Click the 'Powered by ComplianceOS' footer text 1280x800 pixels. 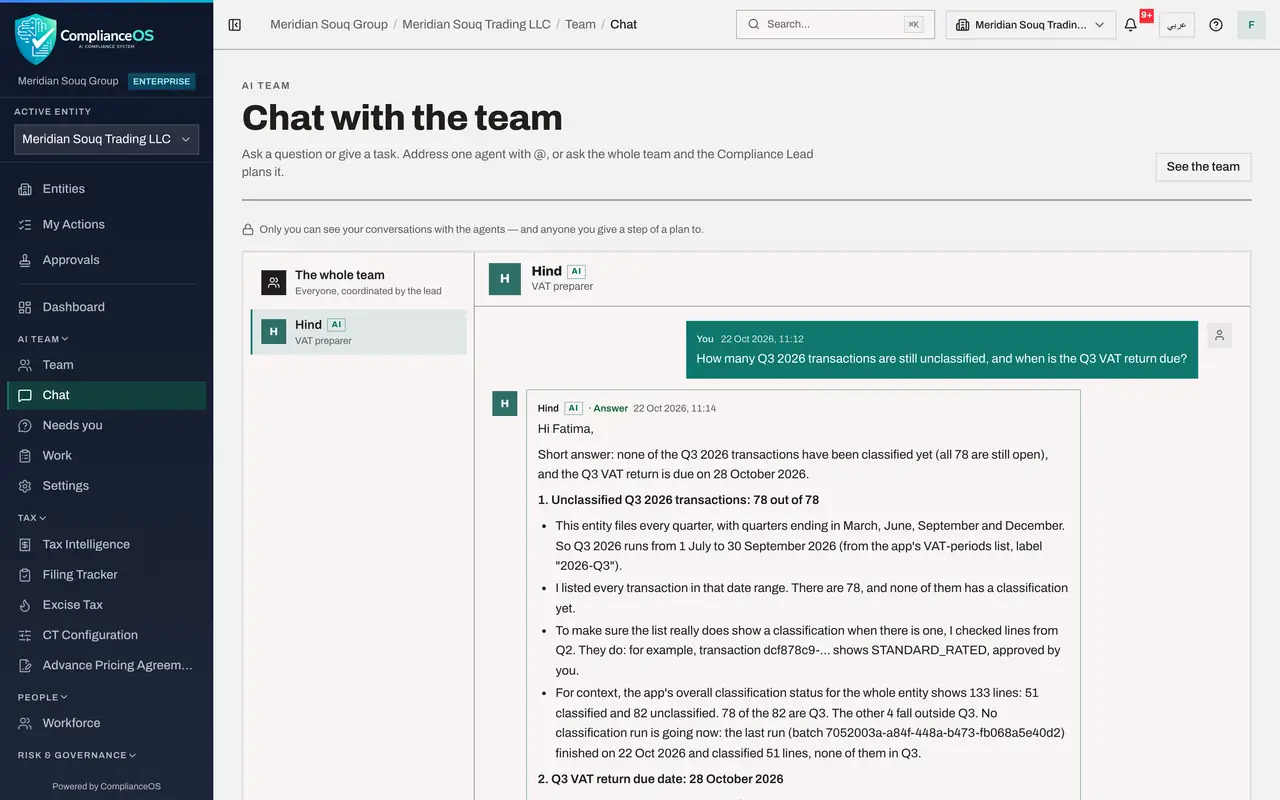[x=106, y=786]
